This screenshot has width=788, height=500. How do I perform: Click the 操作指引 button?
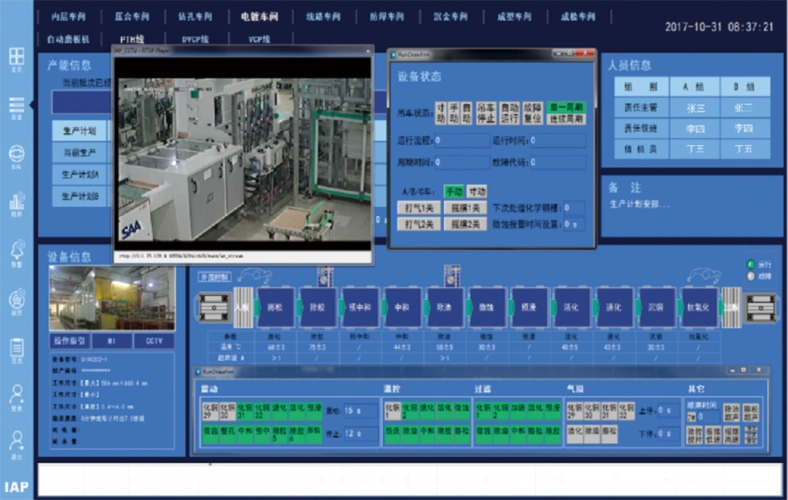point(71,341)
